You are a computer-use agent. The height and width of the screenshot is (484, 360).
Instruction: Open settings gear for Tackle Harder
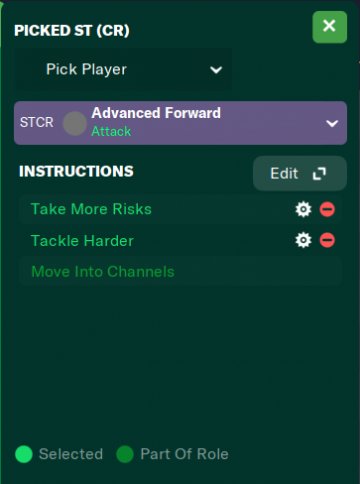click(303, 240)
